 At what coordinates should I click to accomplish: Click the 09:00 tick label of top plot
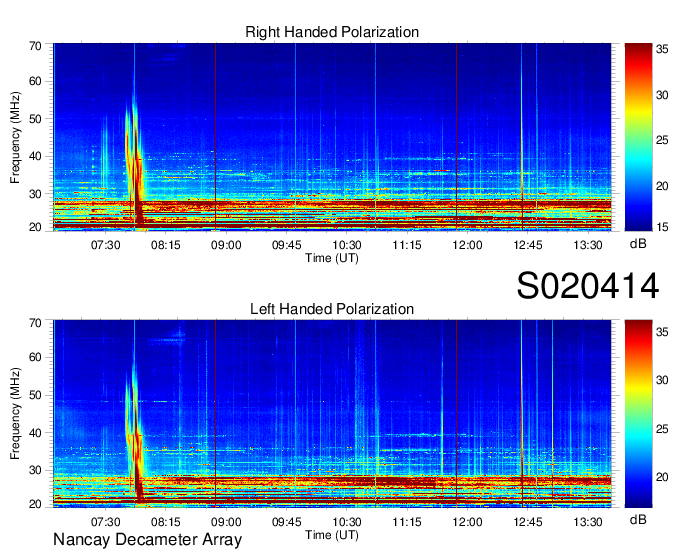226,245
